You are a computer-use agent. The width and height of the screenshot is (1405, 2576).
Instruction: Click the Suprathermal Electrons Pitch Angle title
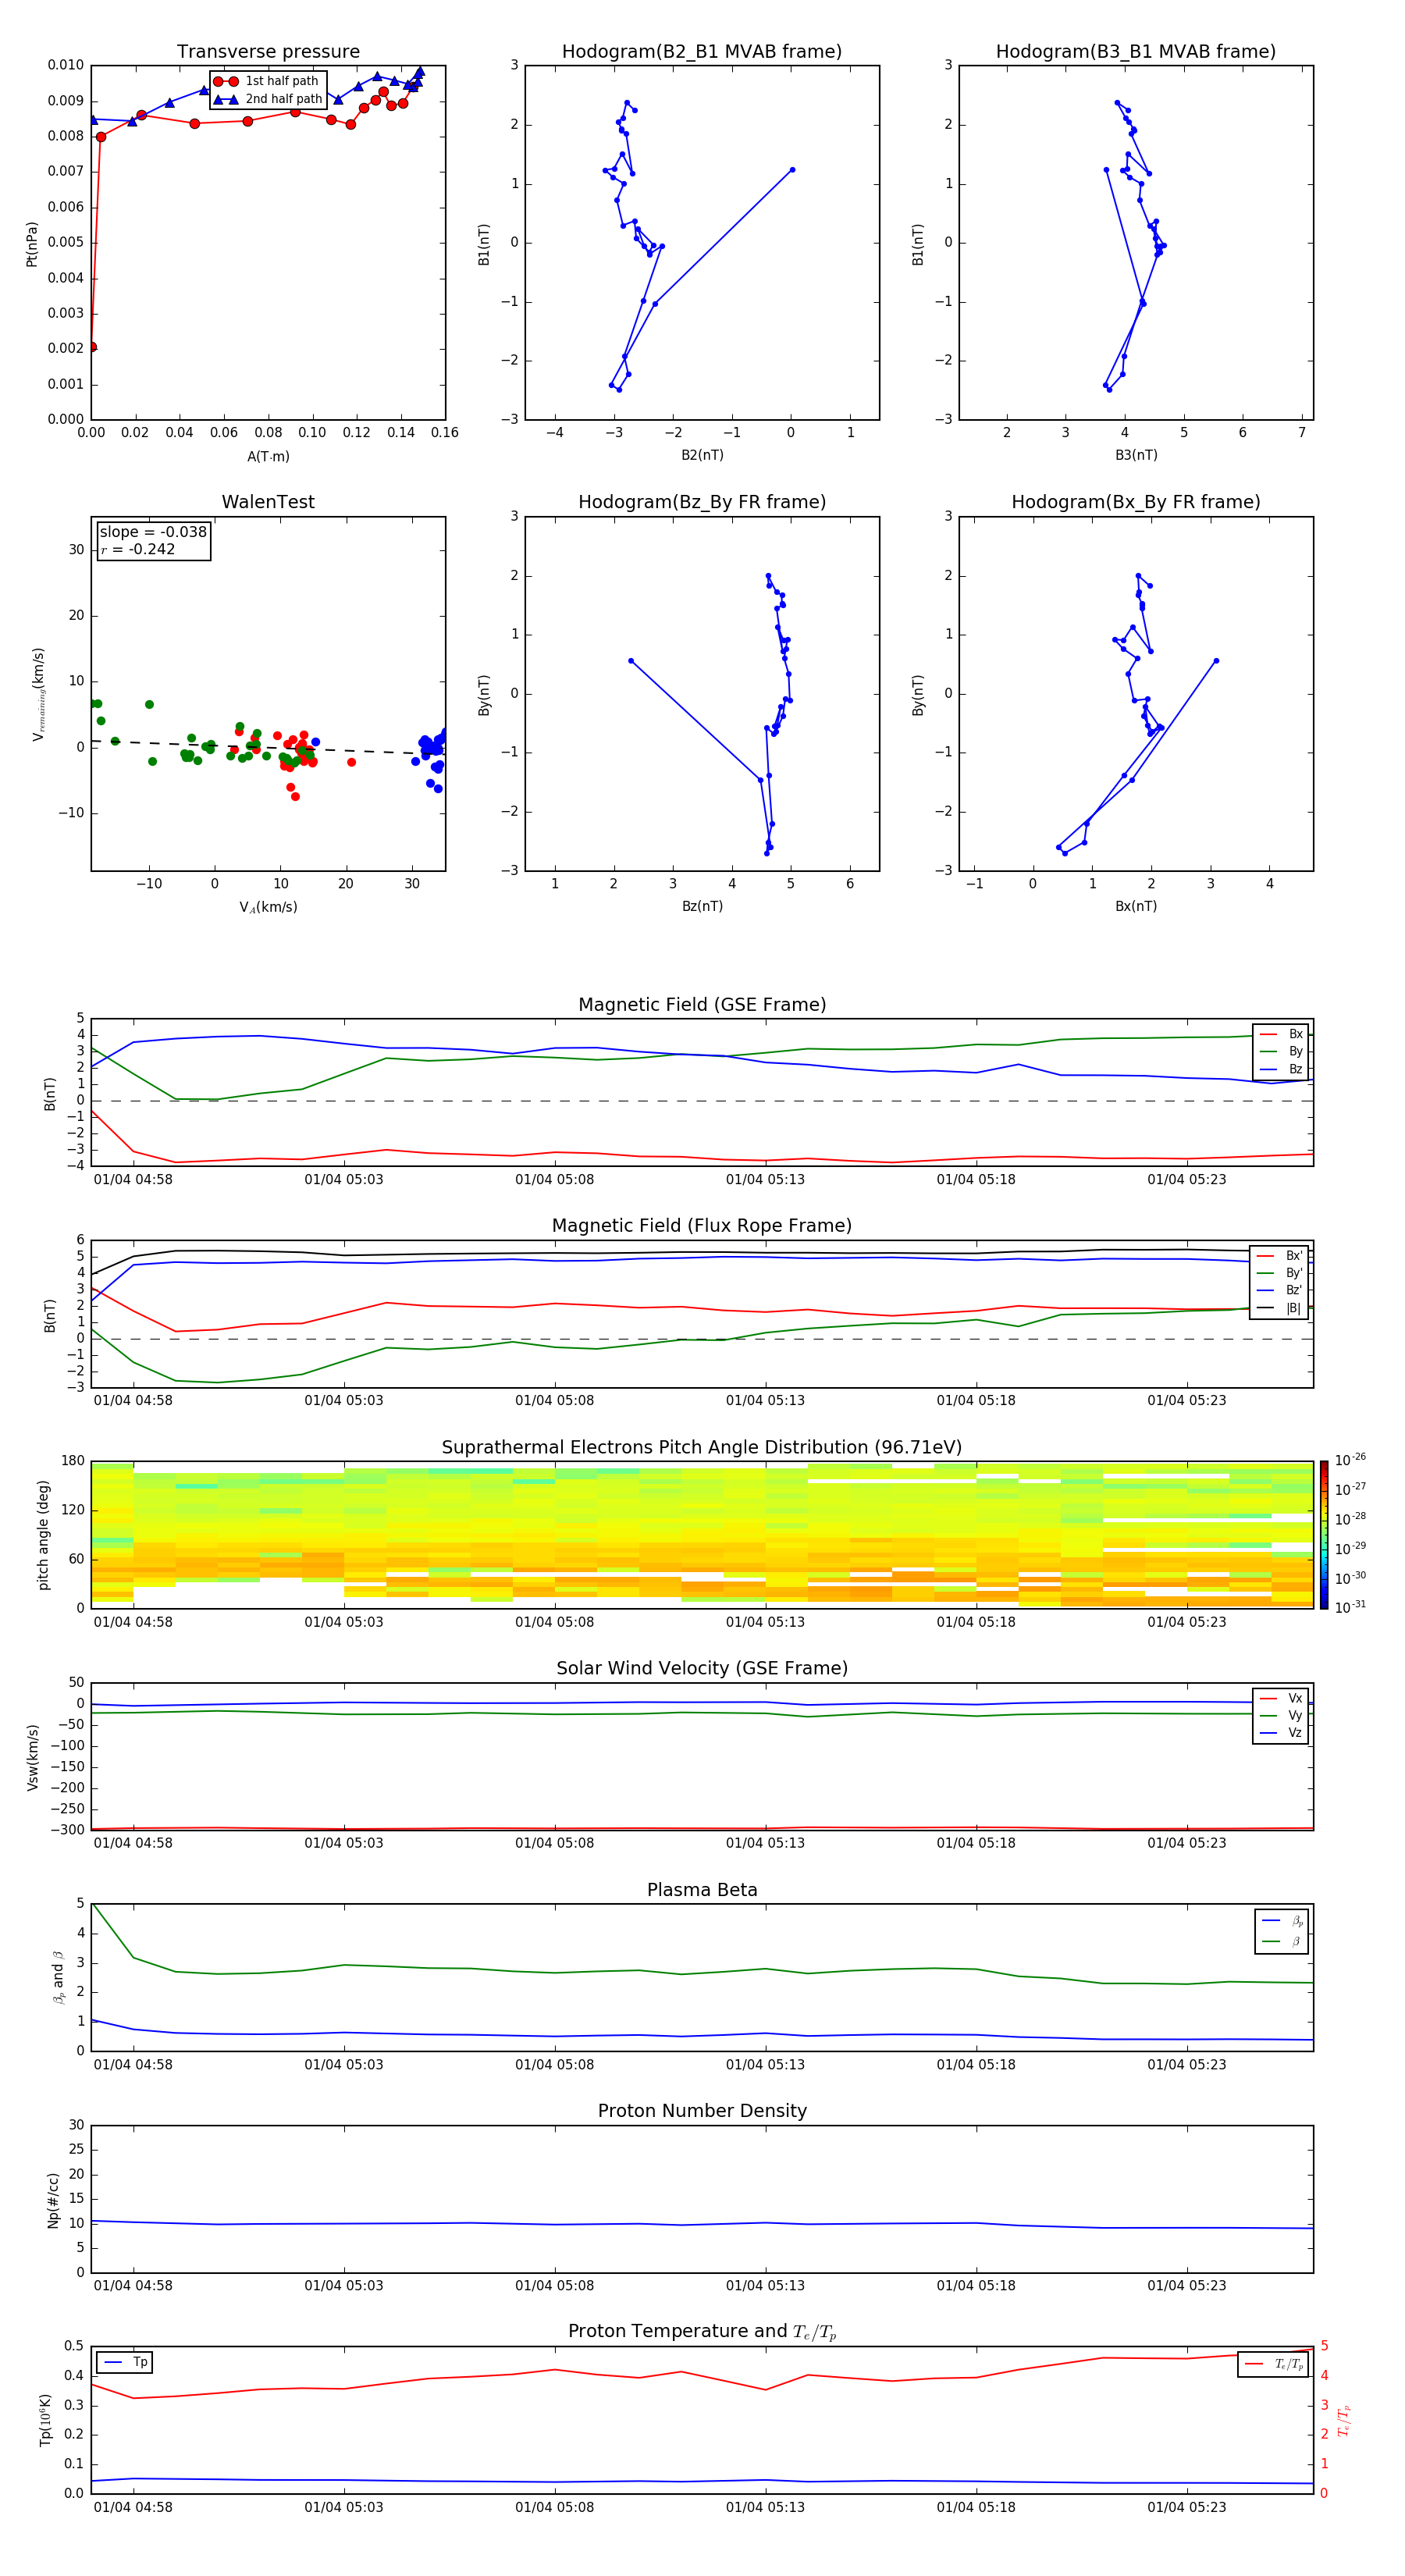pos(702,1447)
